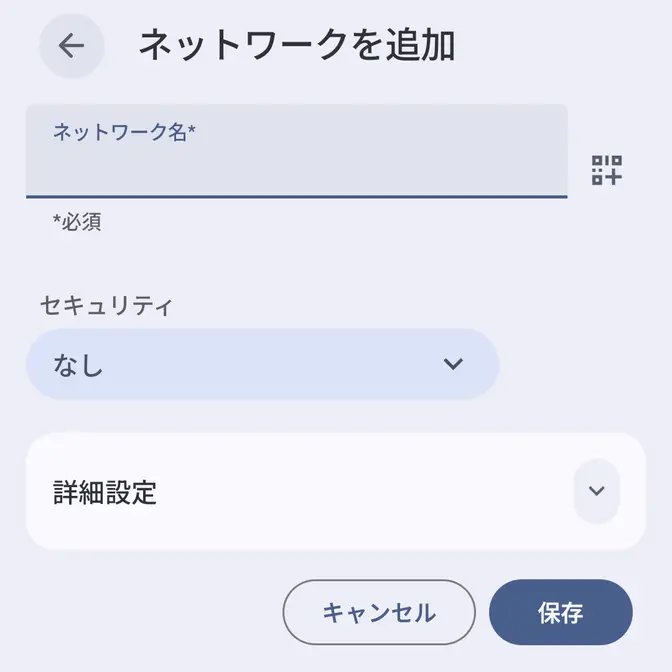Expand the 詳細設定 section

point(335,491)
